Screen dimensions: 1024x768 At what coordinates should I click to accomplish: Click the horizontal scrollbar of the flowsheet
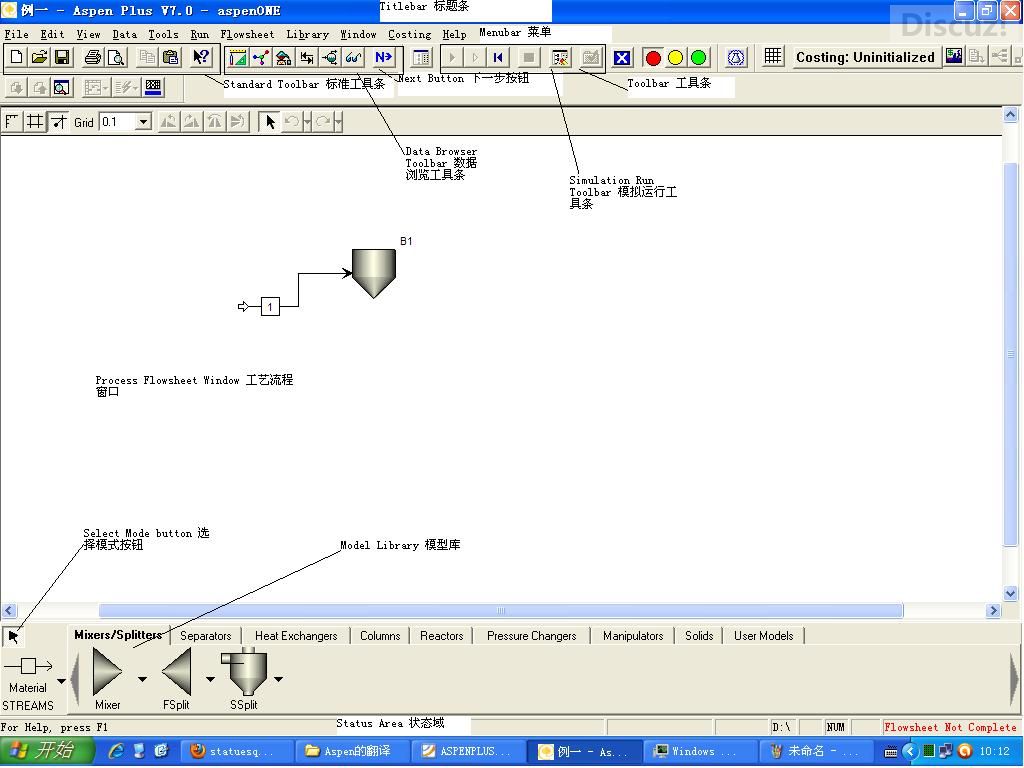[x=501, y=611]
